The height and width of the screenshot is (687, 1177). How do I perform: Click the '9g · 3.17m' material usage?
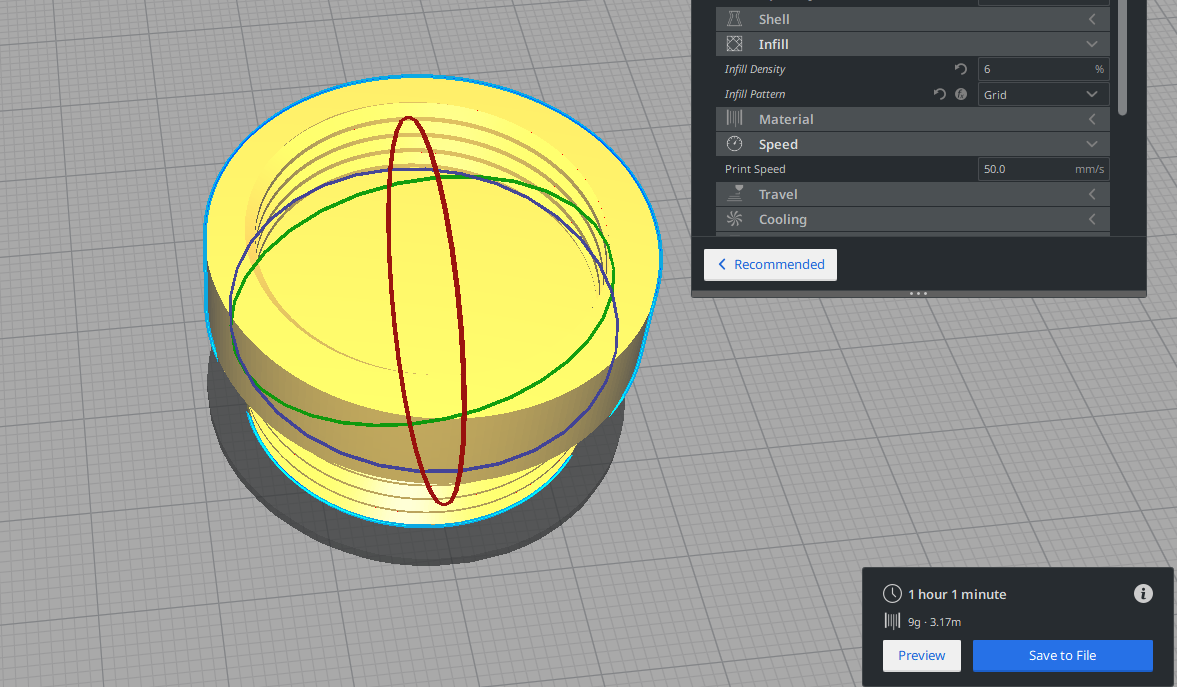coord(934,622)
